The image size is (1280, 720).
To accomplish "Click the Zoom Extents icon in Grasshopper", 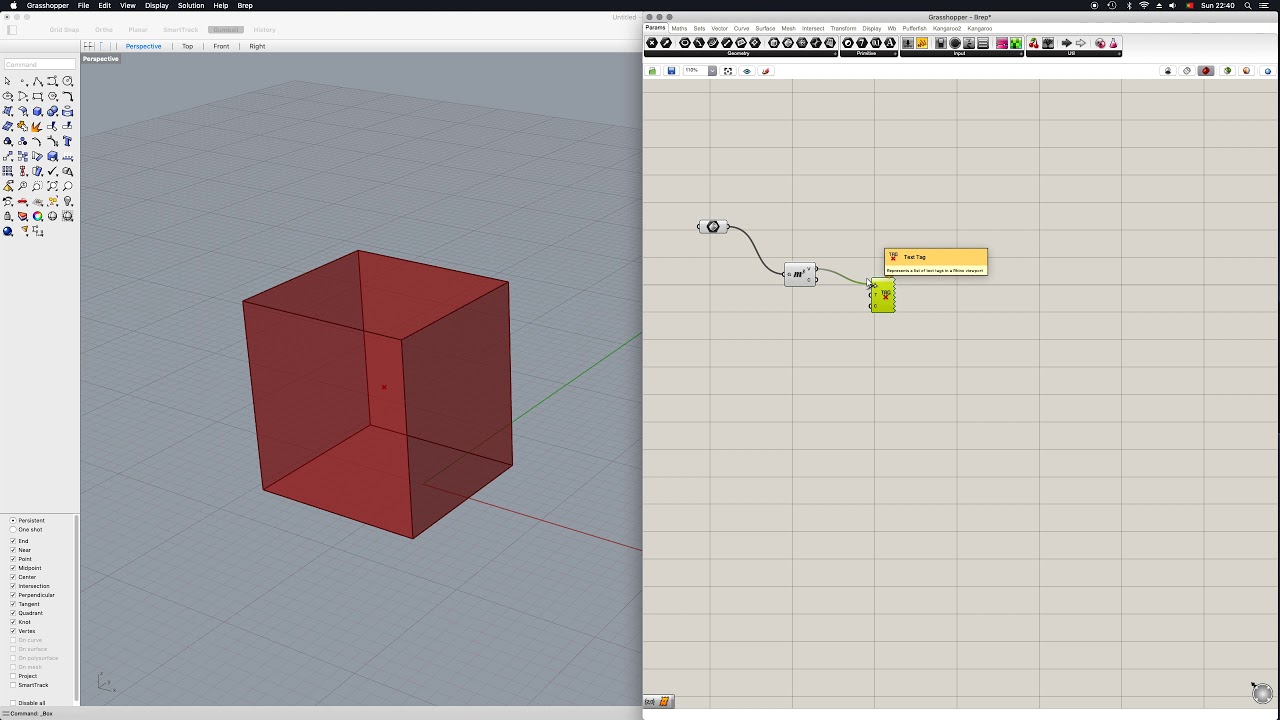I will tap(728, 71).
